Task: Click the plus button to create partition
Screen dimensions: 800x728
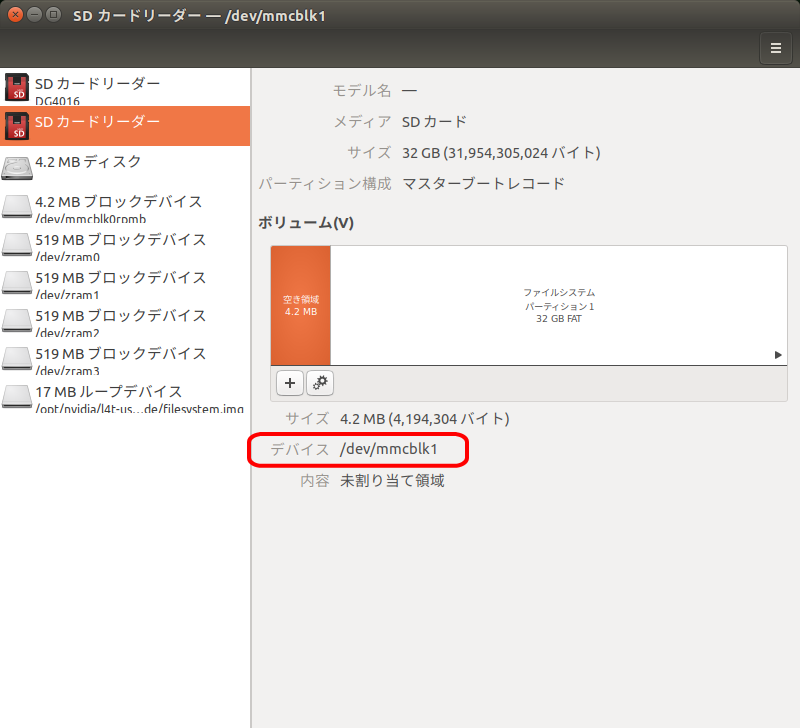Action: click(x=289, y=382)
